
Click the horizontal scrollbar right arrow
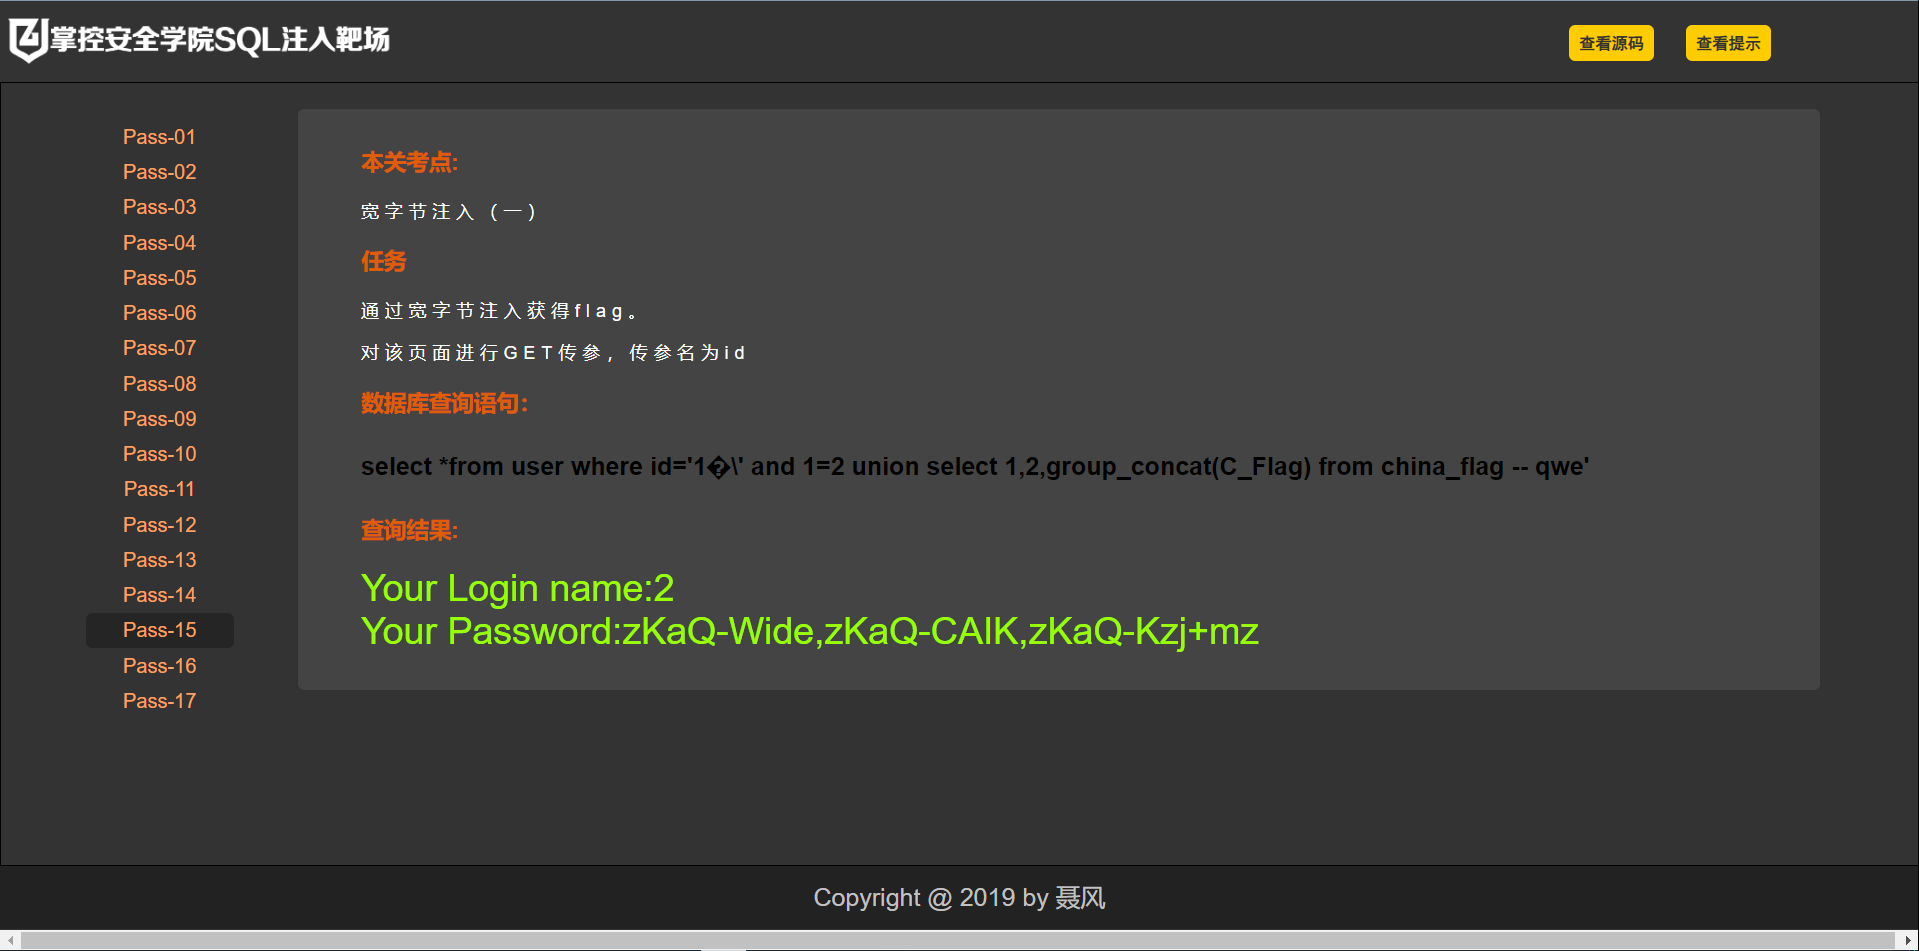pos(1908,941)
